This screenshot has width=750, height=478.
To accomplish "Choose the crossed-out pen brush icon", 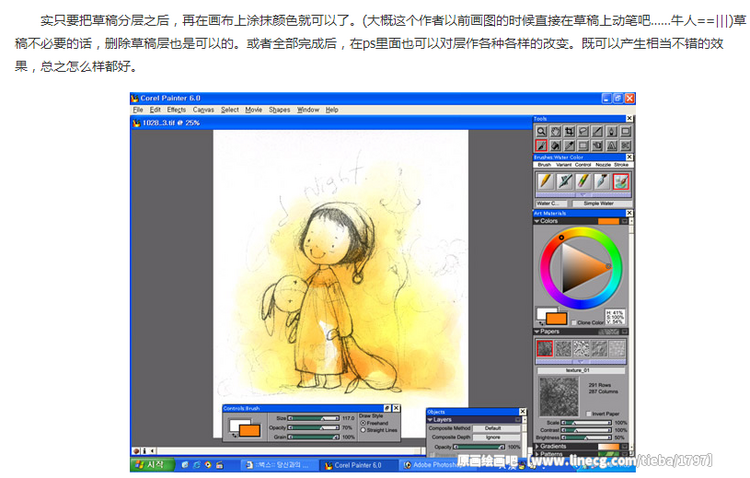I will pyautogui.click(x=564, y=181).
